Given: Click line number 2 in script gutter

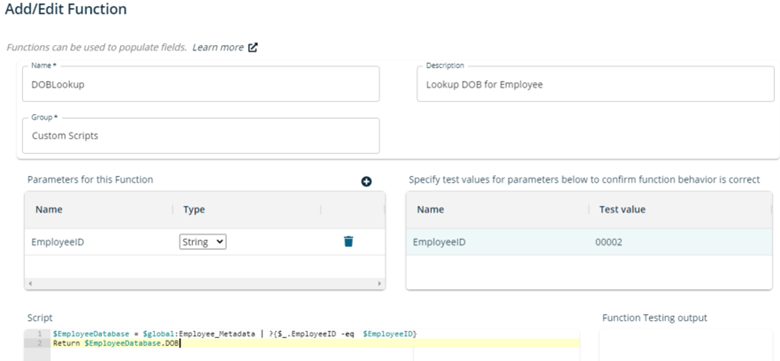Looking at the screenshot, I should tap(39, 343).
